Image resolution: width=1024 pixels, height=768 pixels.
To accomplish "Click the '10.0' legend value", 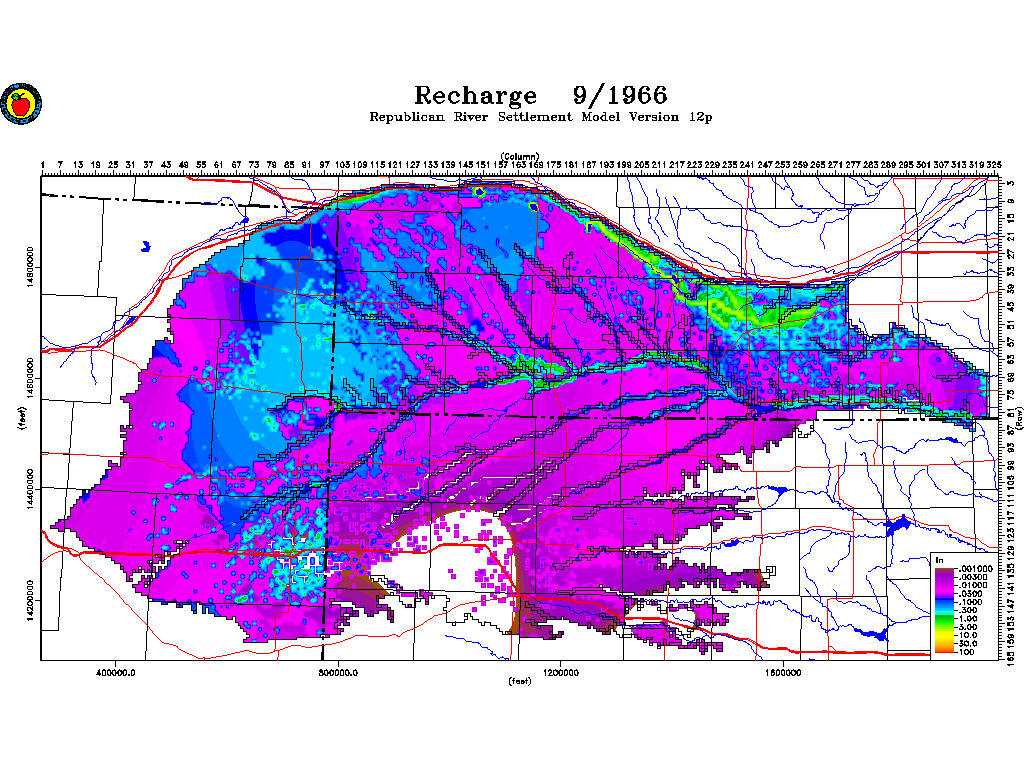I will (x=968, y=635).
